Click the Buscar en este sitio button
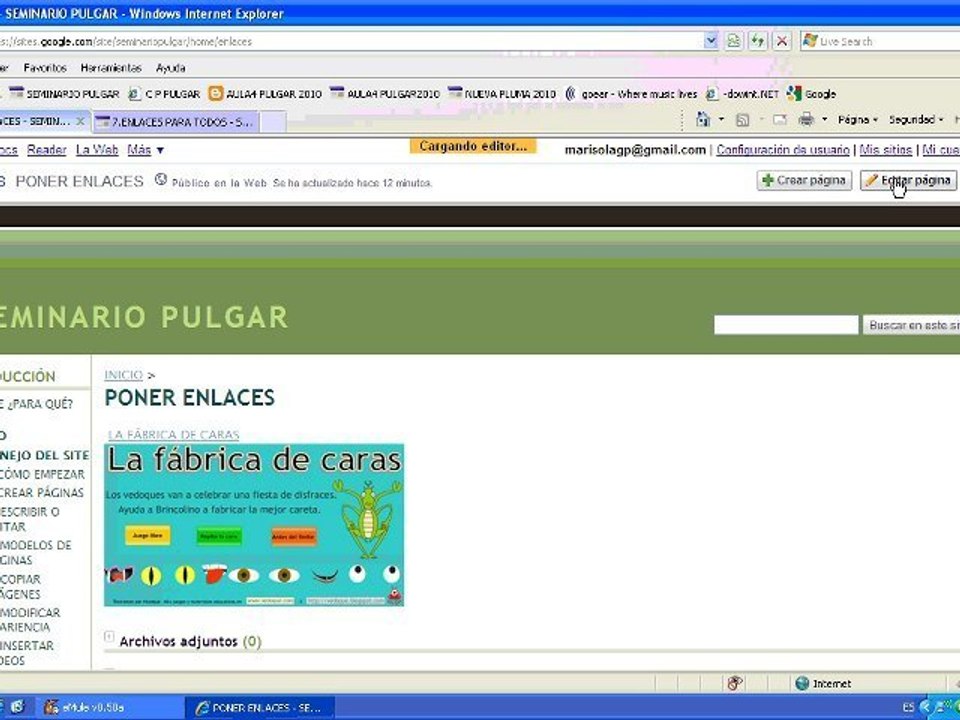Image resolution: width=960 pixels, height=720 pixels. [912, 325]
